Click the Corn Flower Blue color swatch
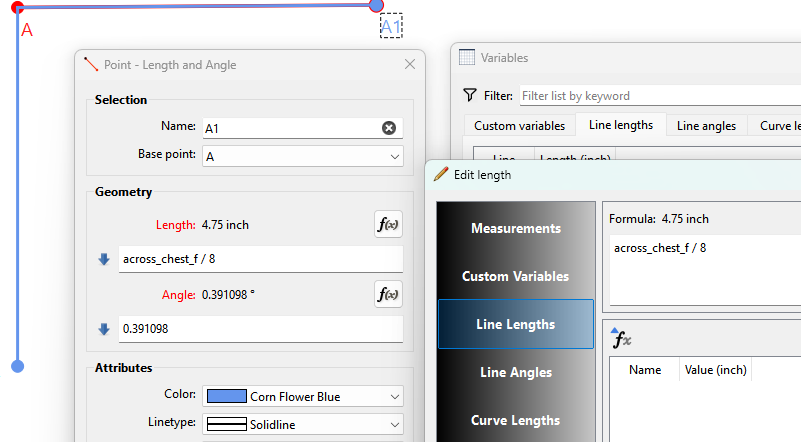801x442 pixels. (224, 396)
